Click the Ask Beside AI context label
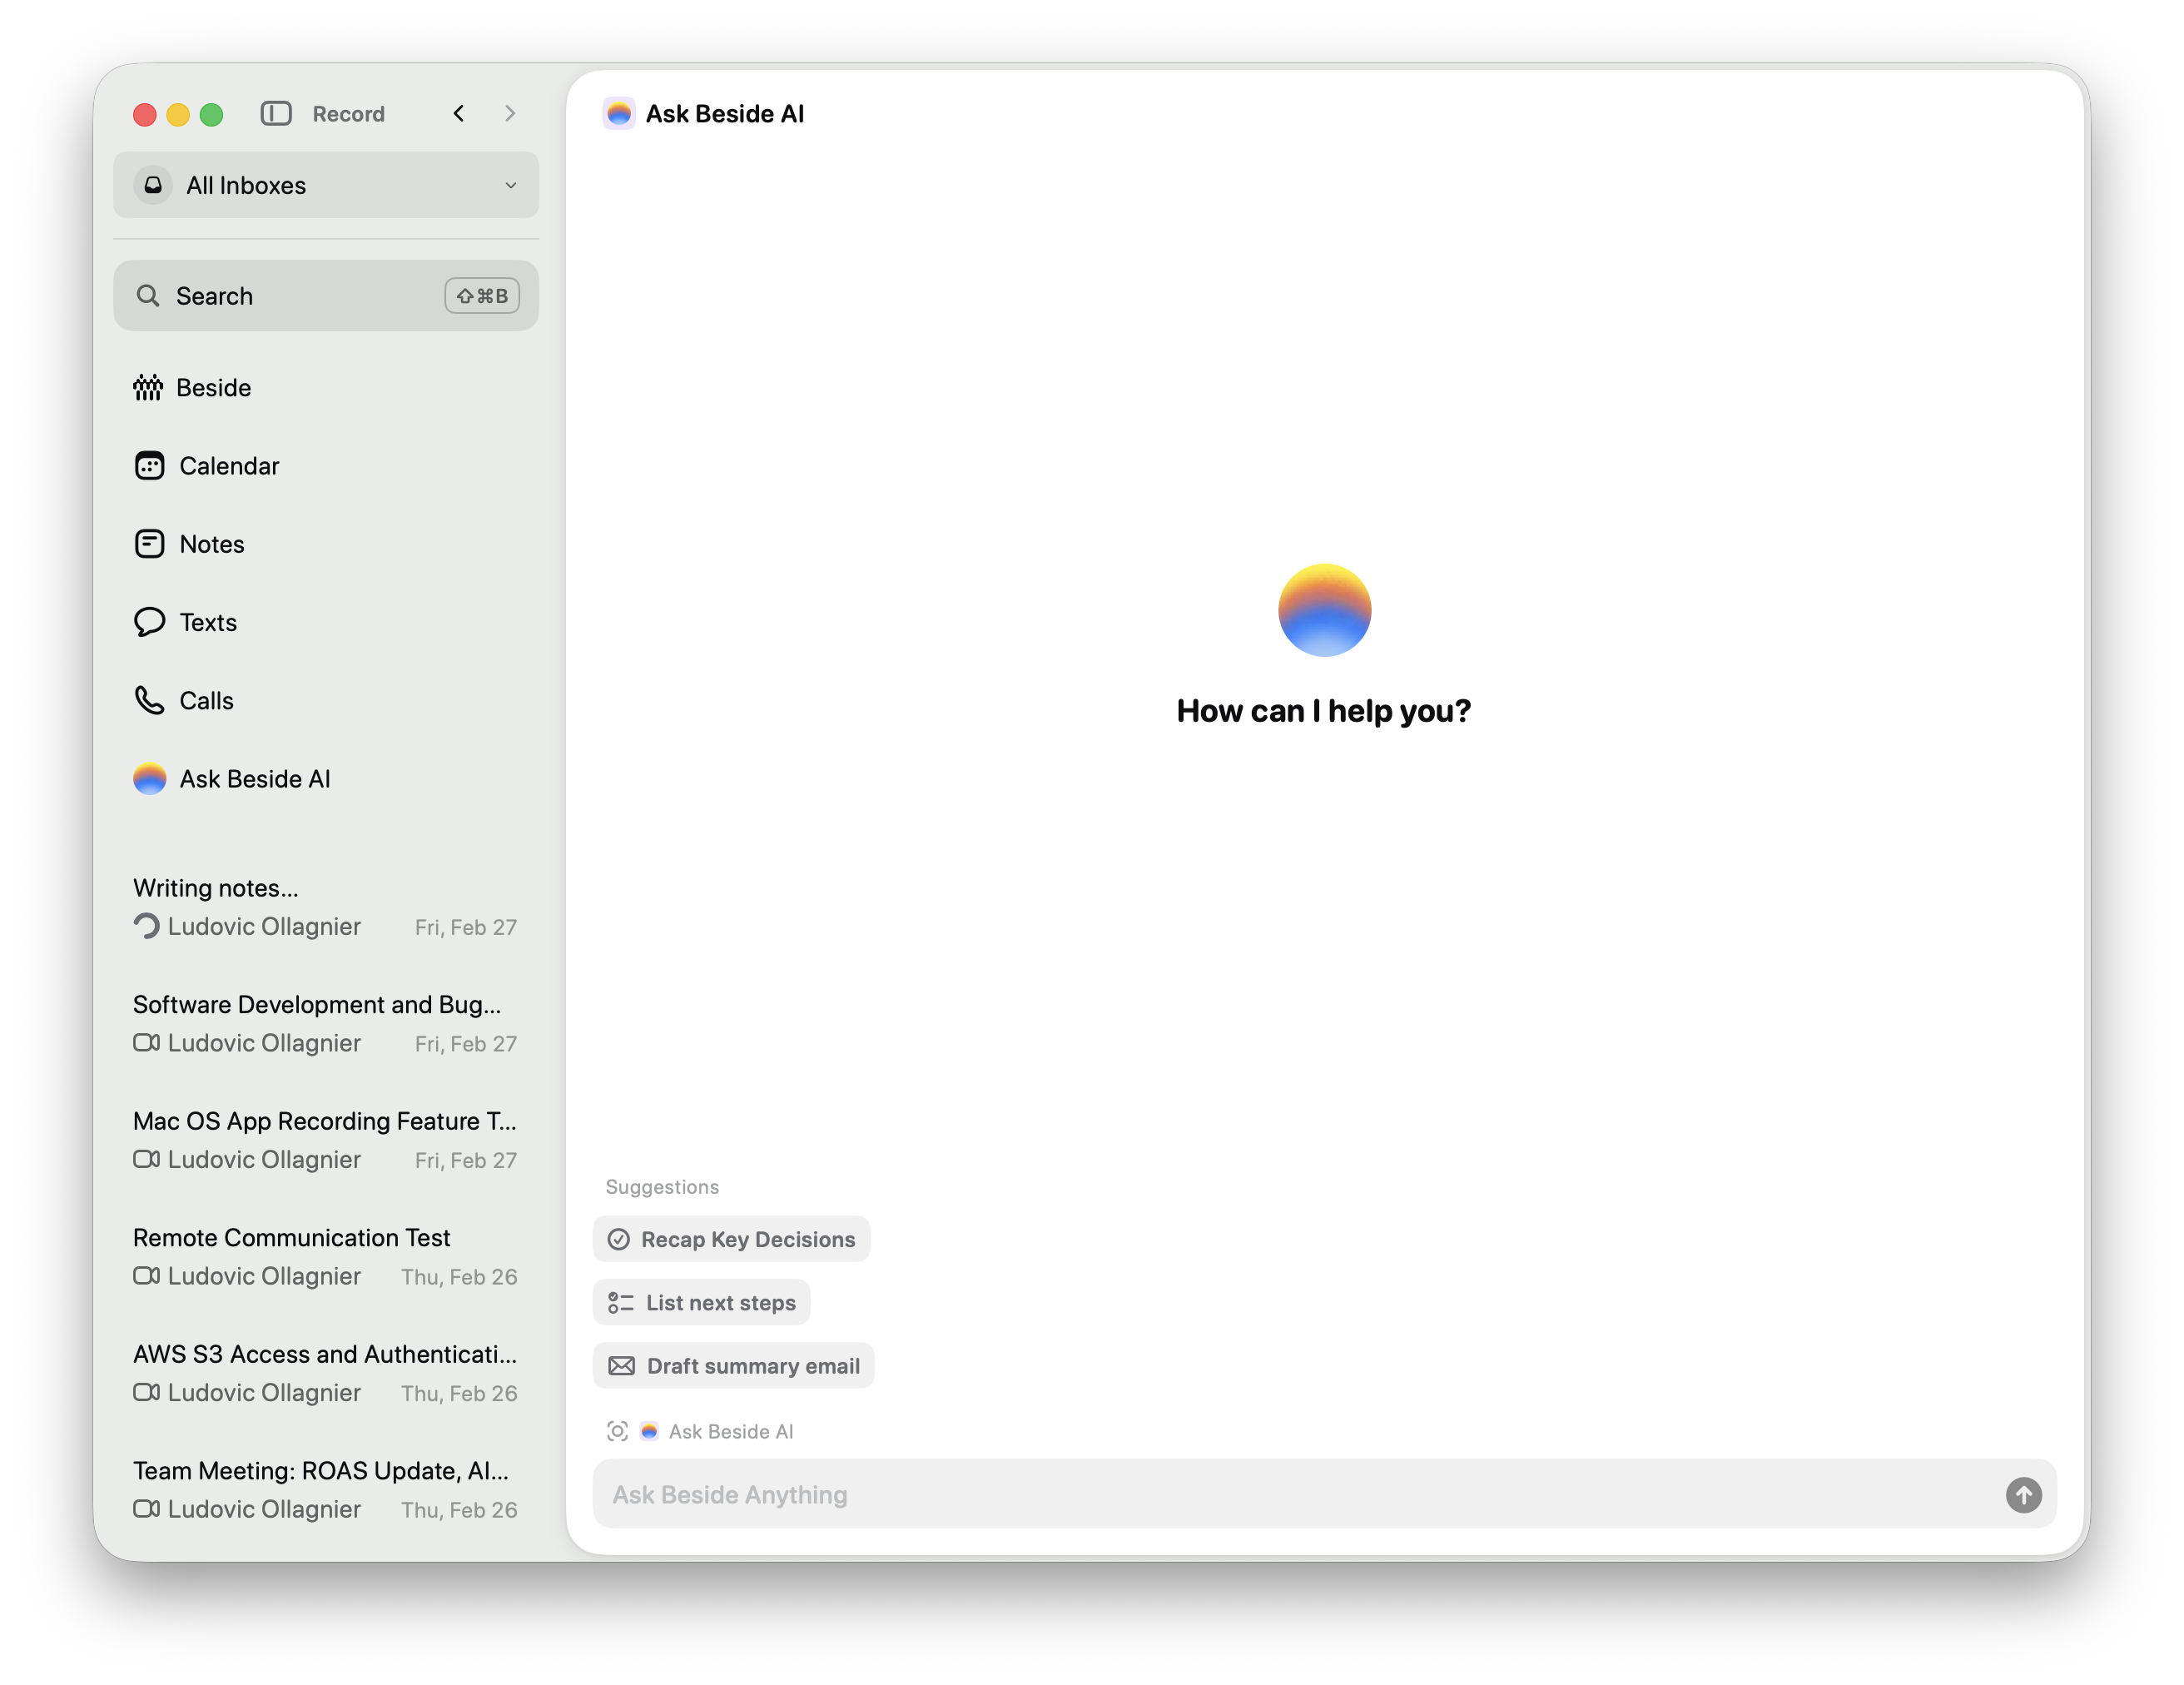Viewport: 2184px width, 1685px height. coord(731,1432)
